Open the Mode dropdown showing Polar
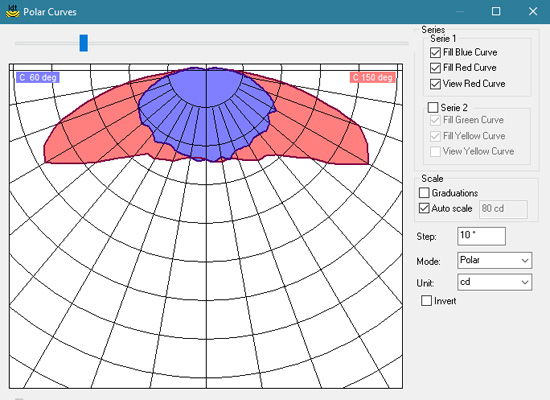The height and width of the screenshot is (400, 550). (x=495, y=260)
